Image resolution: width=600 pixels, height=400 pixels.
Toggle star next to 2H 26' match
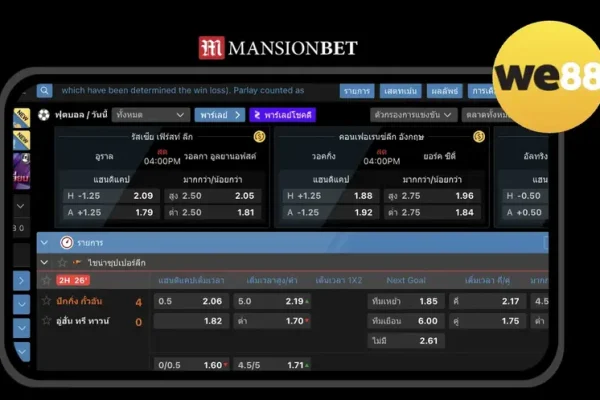[x=46, y=280]
